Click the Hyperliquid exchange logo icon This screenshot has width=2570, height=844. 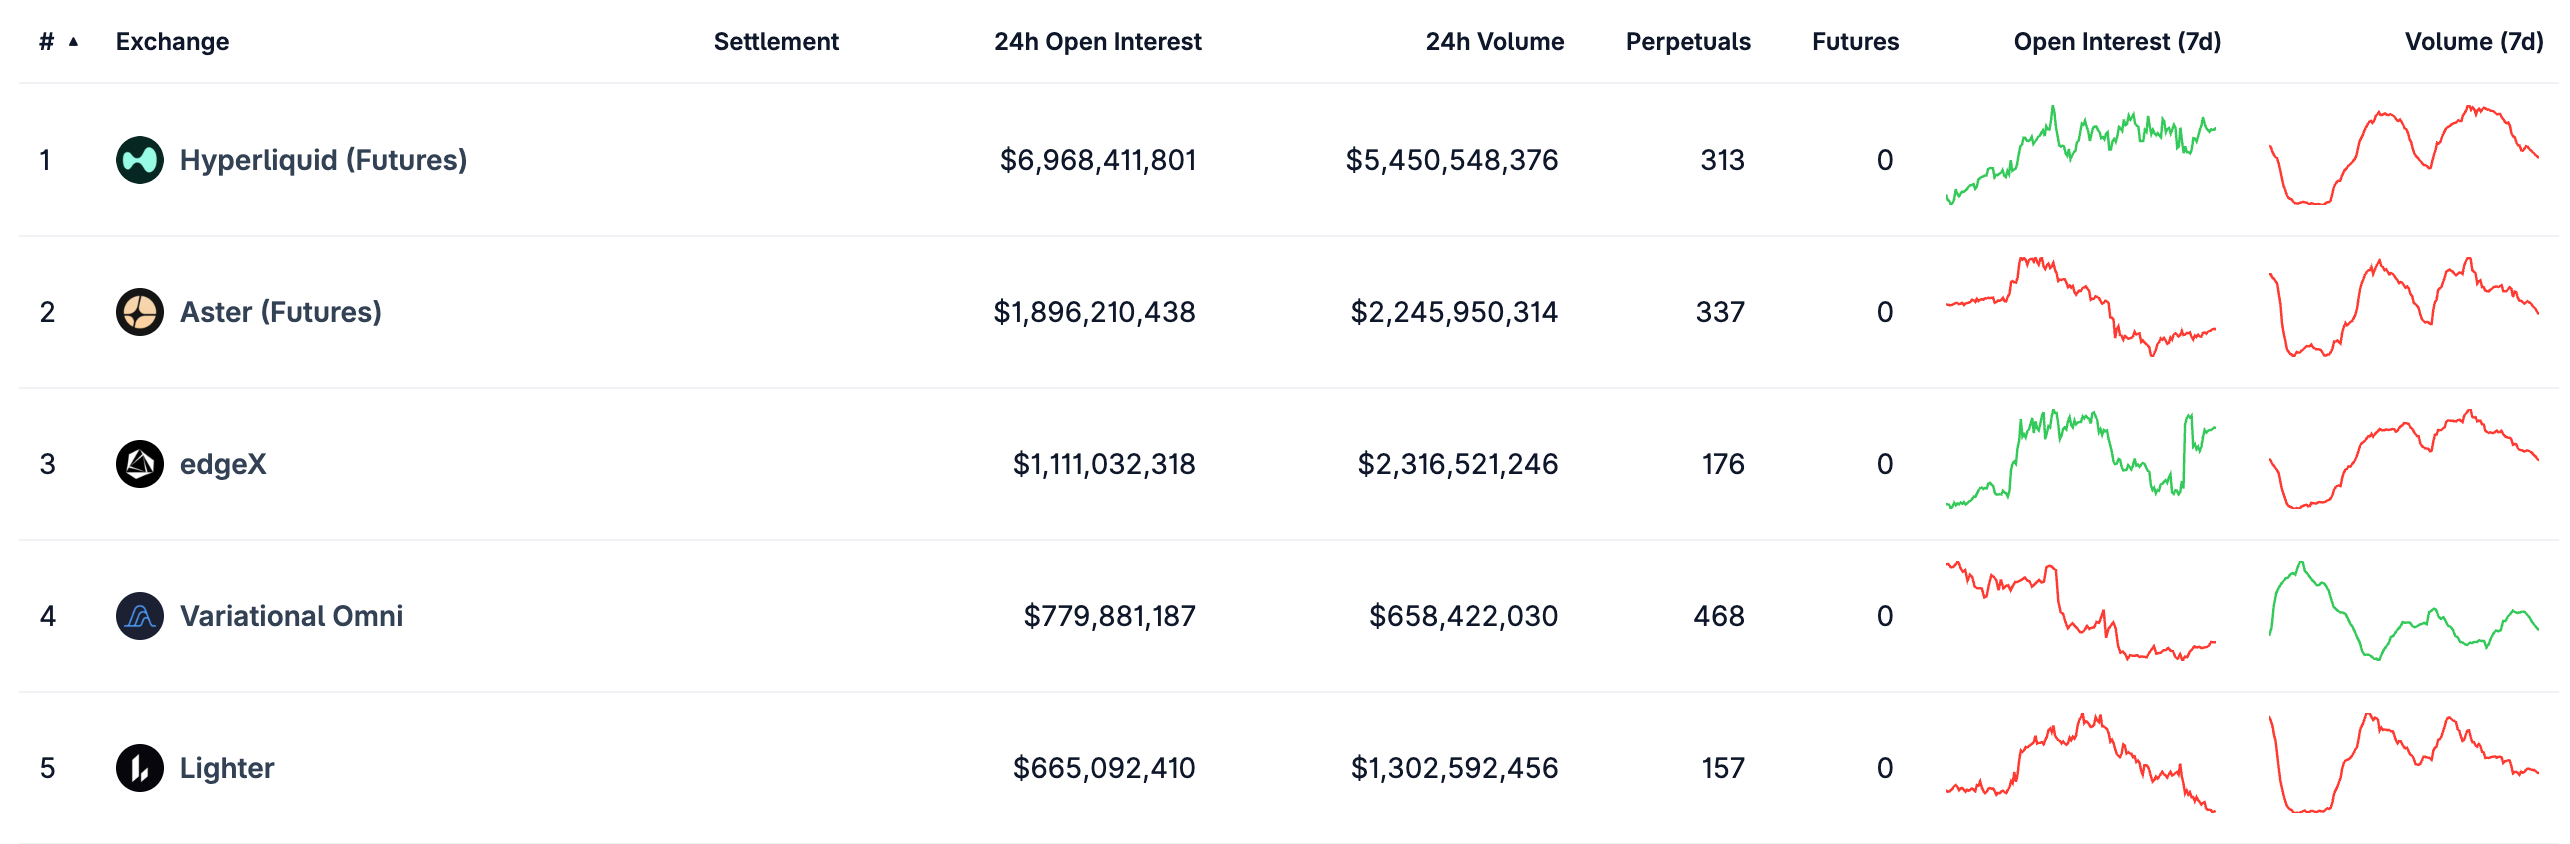click(140, 160)
